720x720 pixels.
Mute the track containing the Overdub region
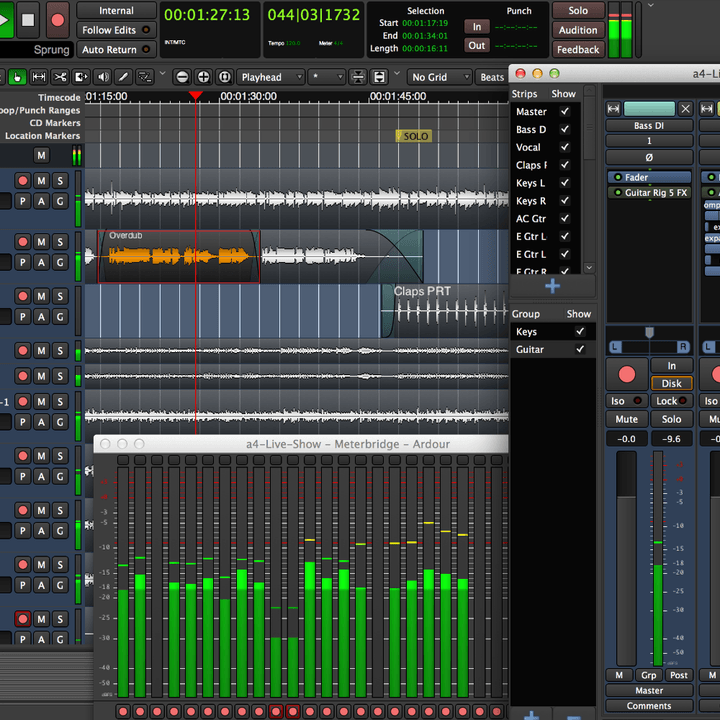click(41, 242)
